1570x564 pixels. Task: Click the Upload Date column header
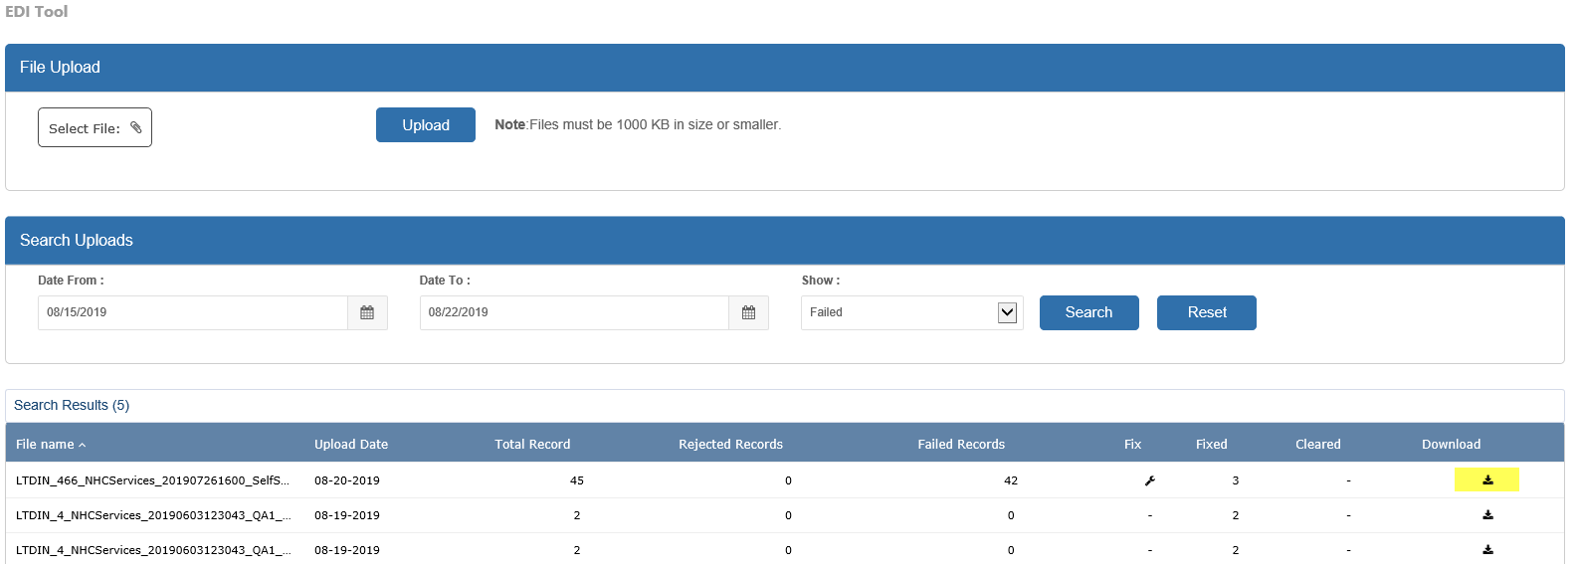click(x=351, y=444)
